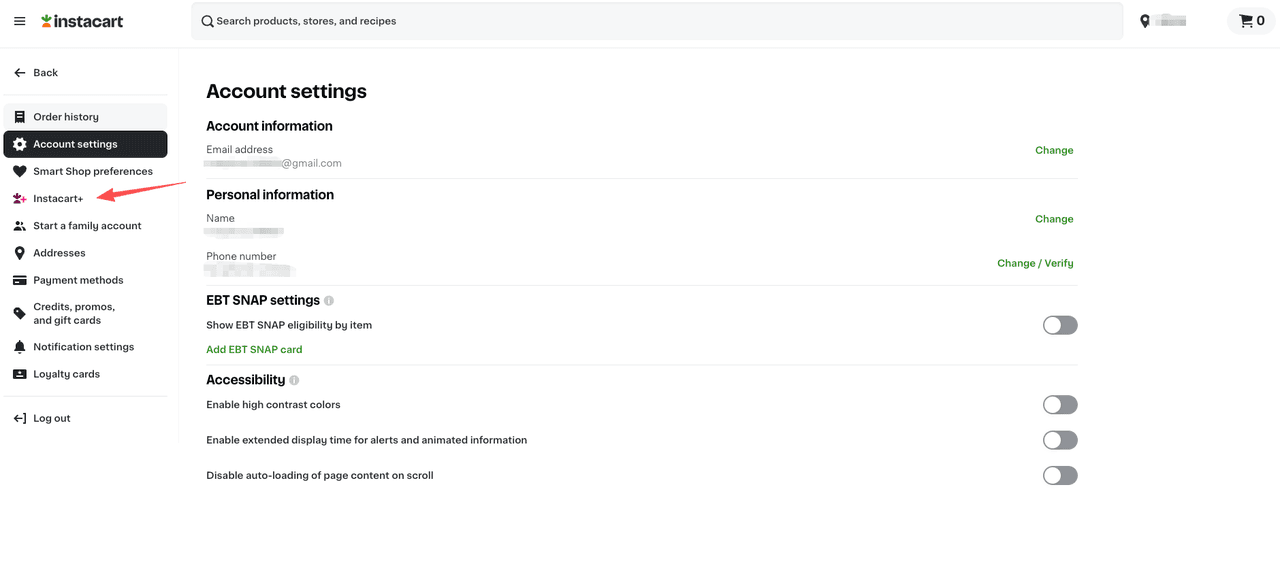Open the hamburger menu
The width and height of the screenshot is (1280, 585).
tap(19, 20)
